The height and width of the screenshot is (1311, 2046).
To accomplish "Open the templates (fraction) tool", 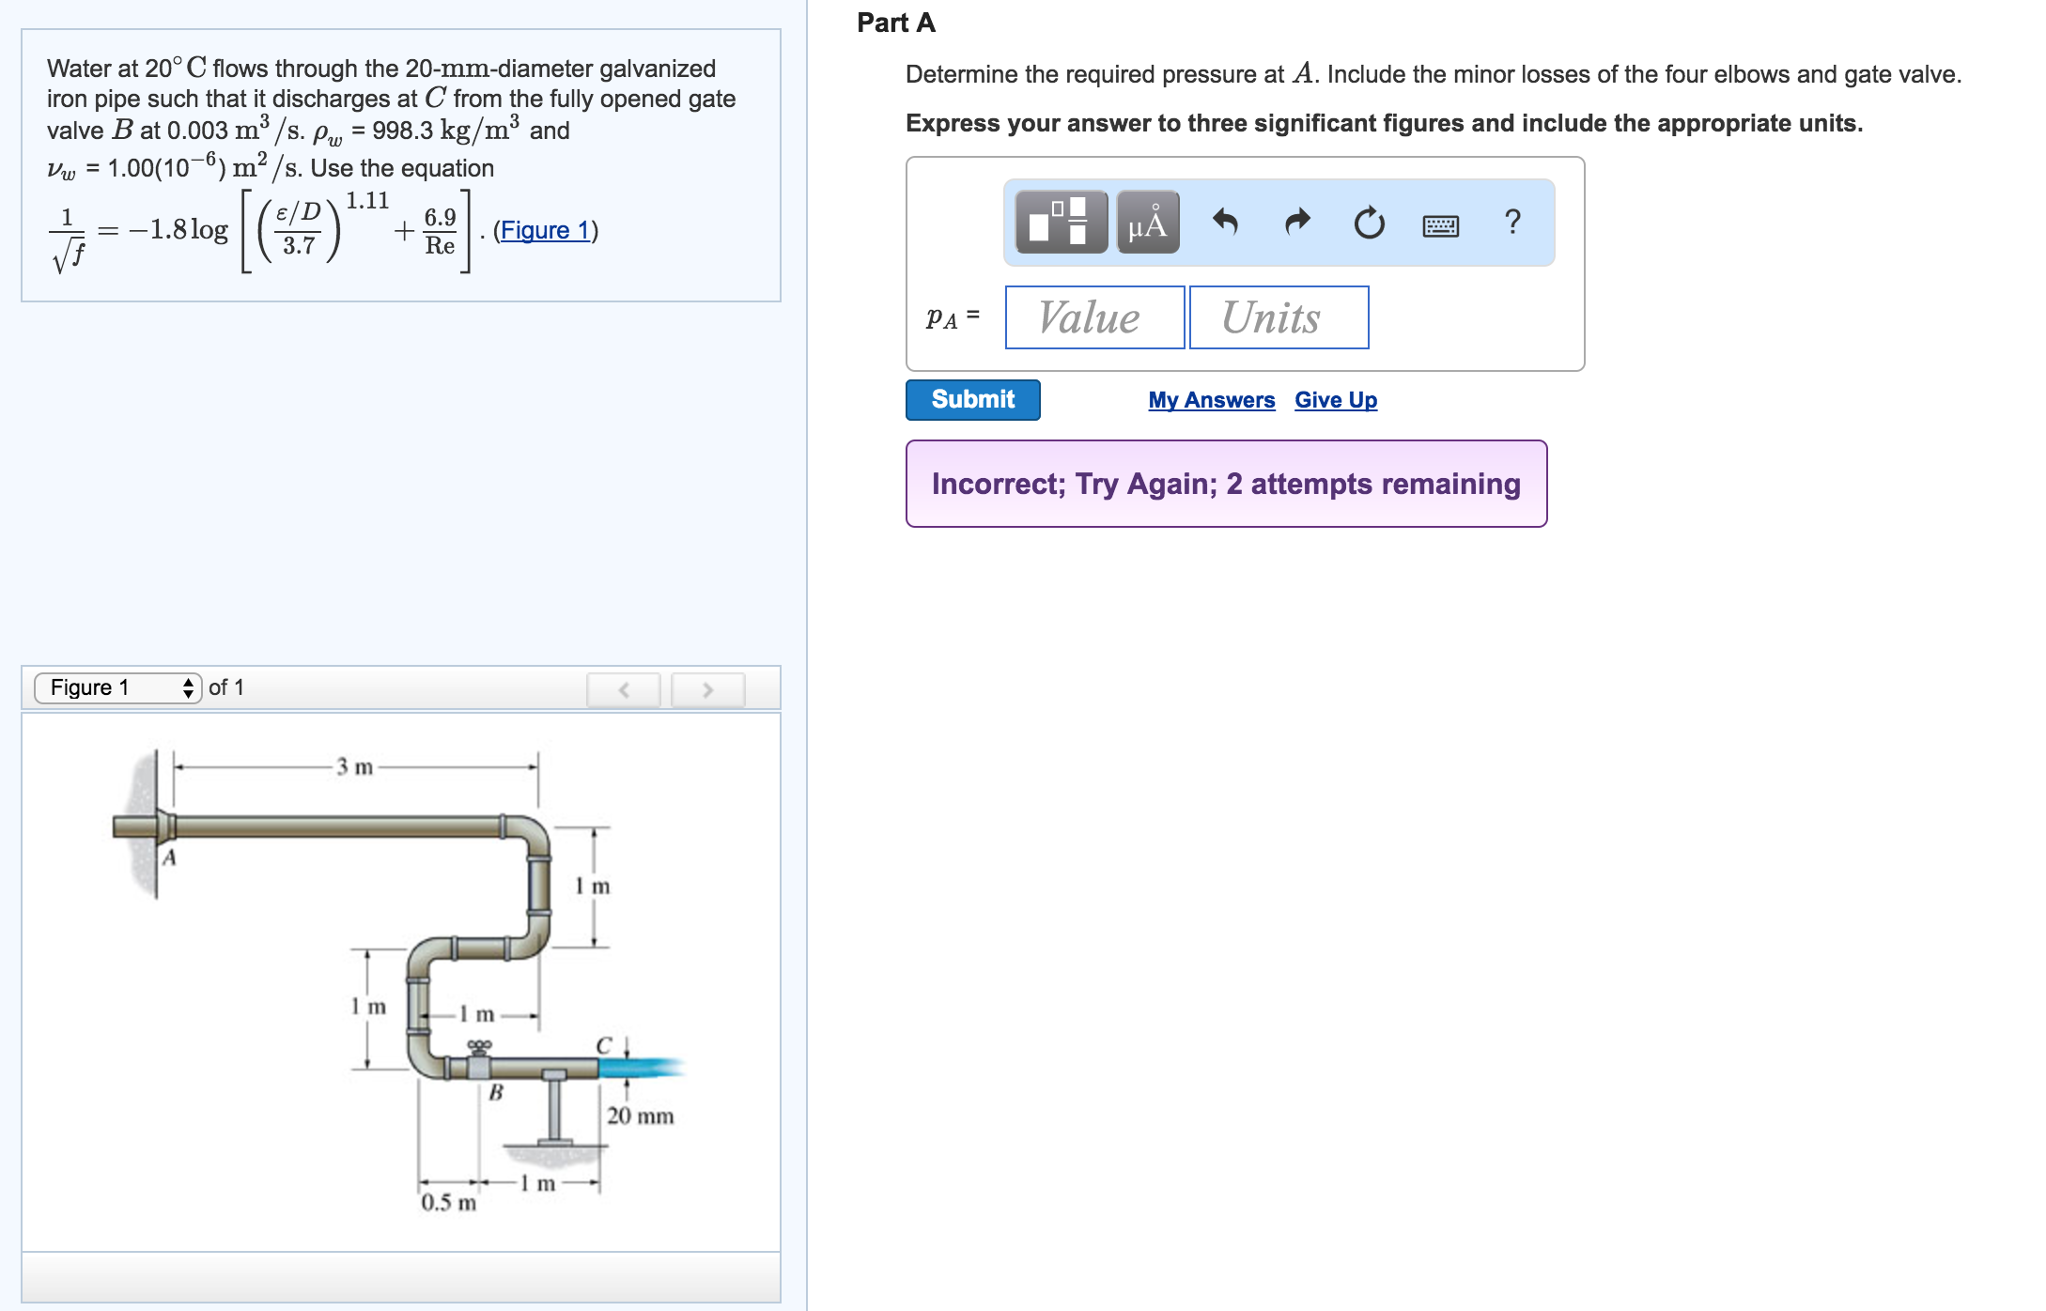I will pyautogui.click(x=1060, y=221).
